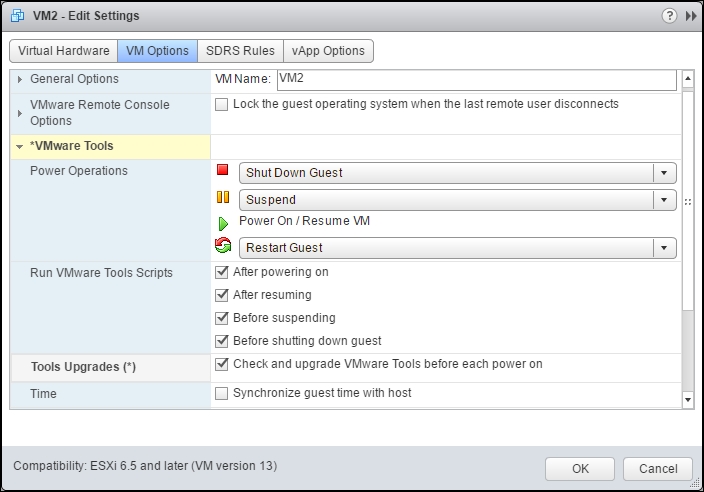Click the Cancel button
This screenshot has height=492, width=704.
[x=658, y=469]
